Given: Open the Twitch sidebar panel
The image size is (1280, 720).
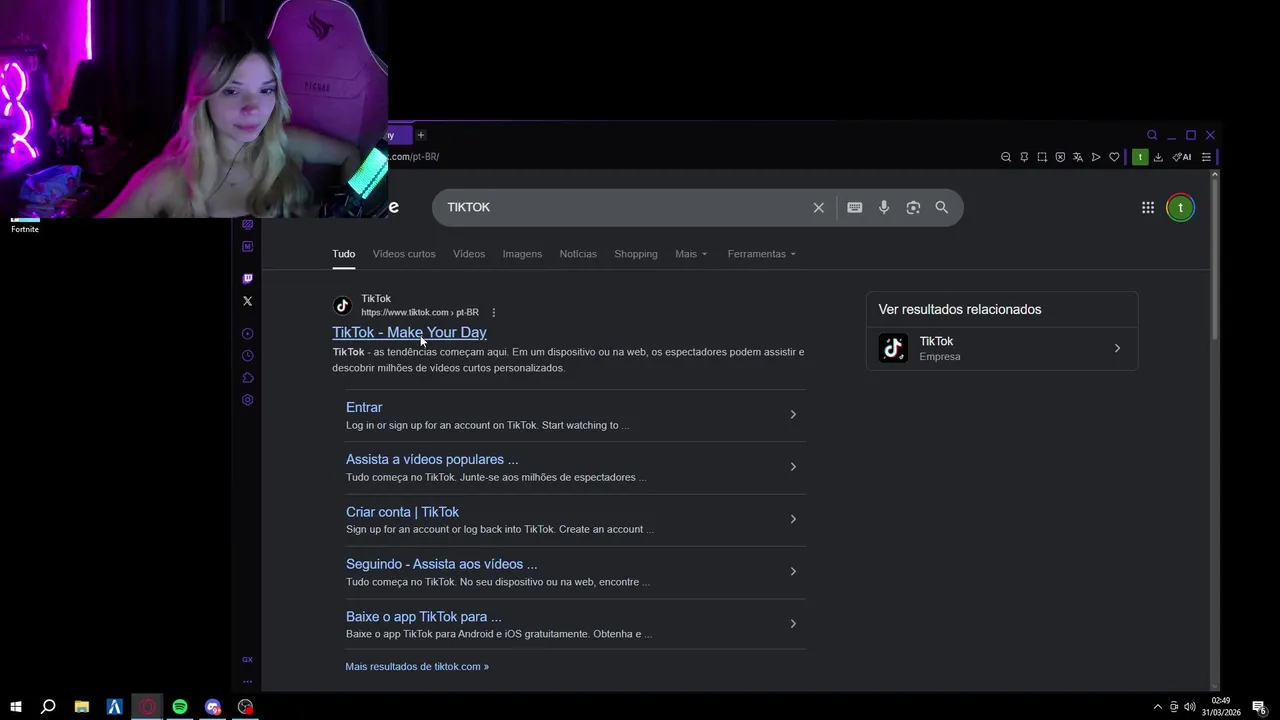Looking at the screenshot, I should [x=248, y=278].
